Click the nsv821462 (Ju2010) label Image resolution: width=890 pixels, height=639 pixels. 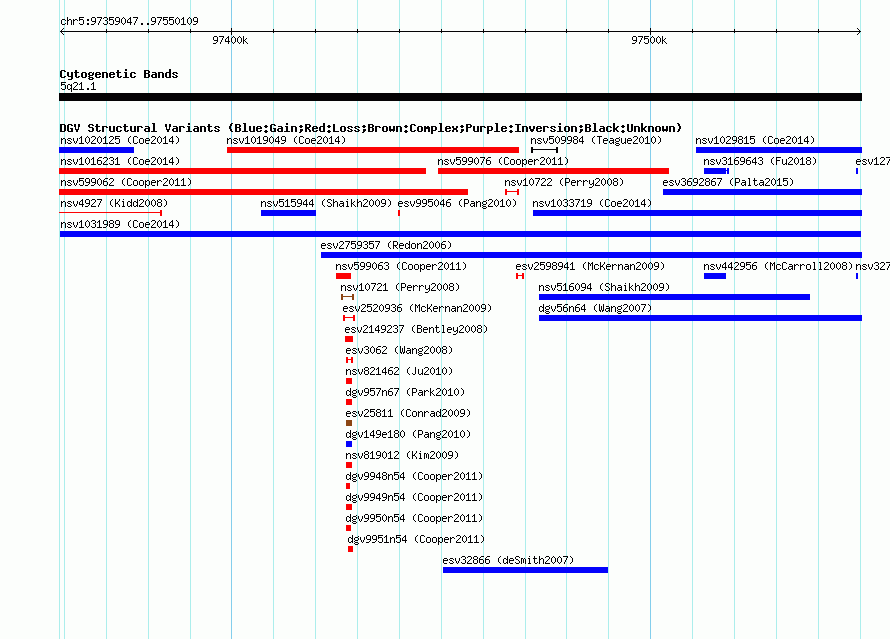tap(399, 371)
